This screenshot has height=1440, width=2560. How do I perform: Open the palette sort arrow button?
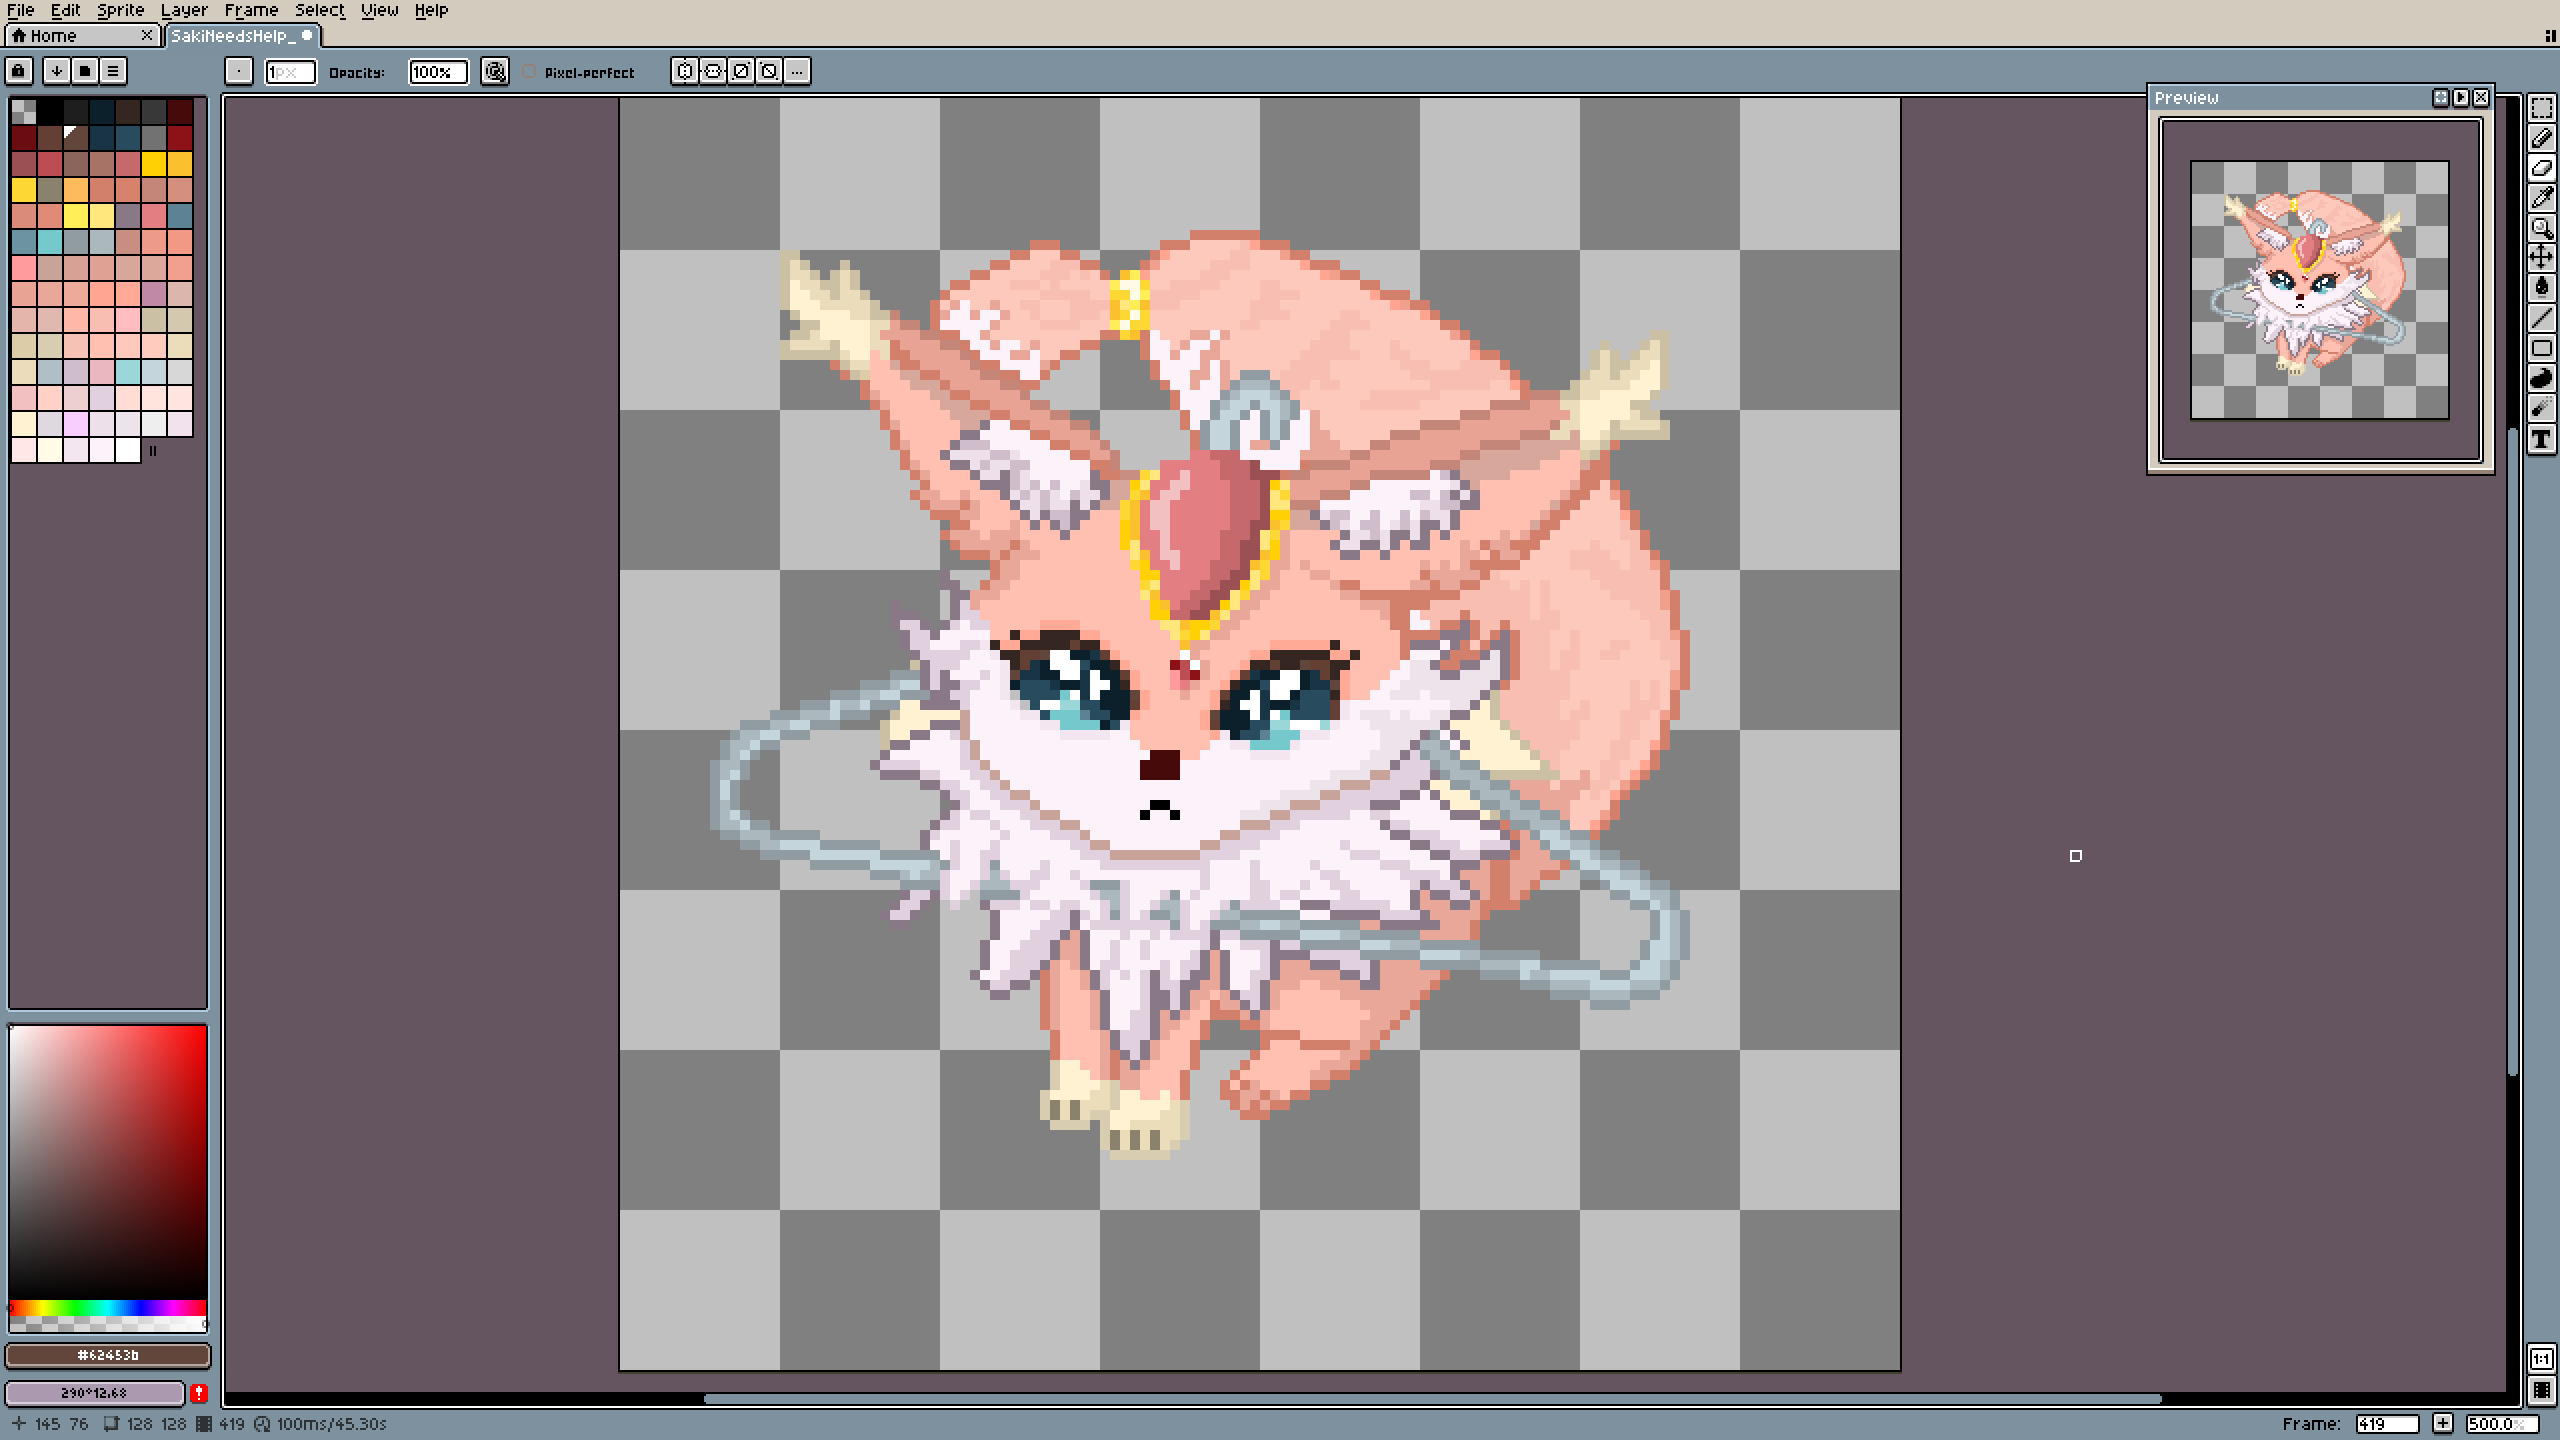tap(57, 71)
